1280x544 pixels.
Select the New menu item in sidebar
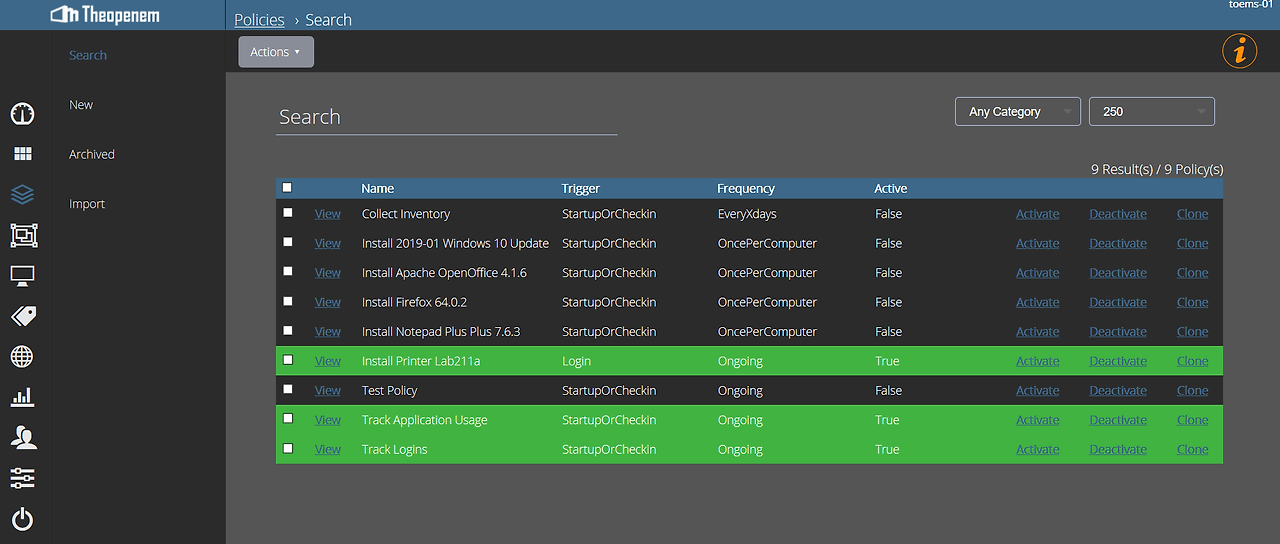[81, 104]
